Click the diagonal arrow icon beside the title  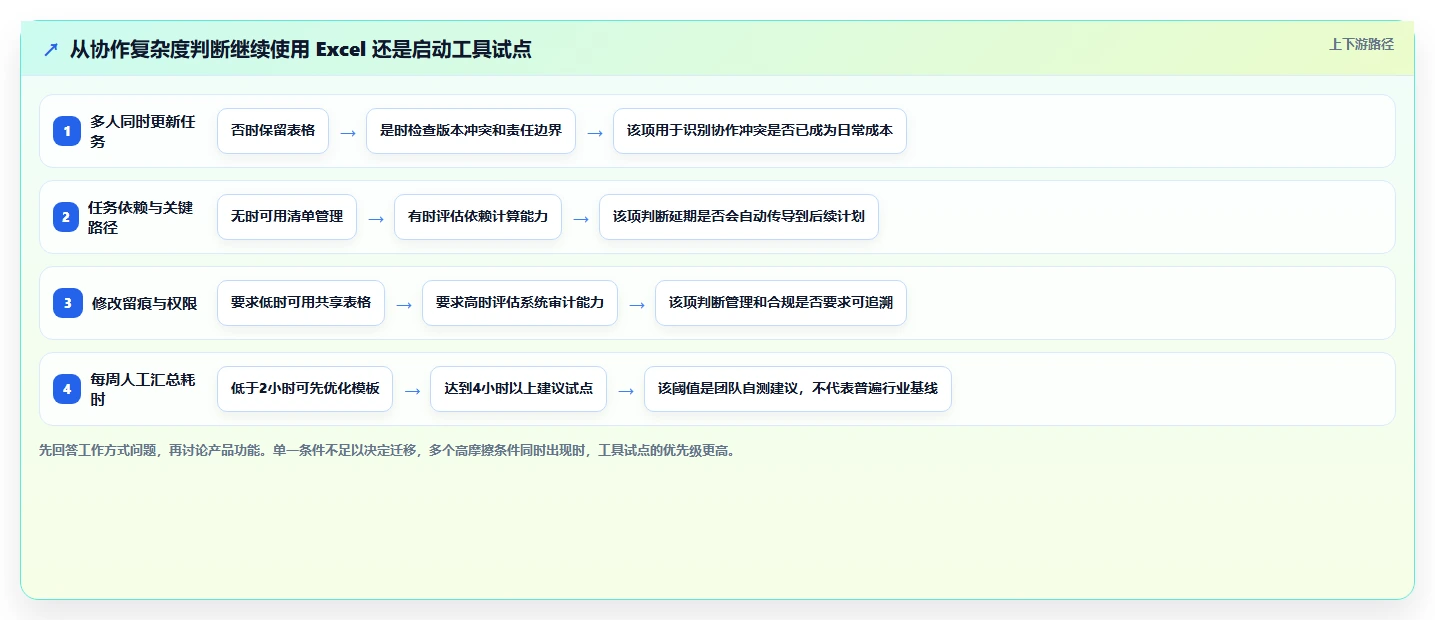(x=51, y=49)
